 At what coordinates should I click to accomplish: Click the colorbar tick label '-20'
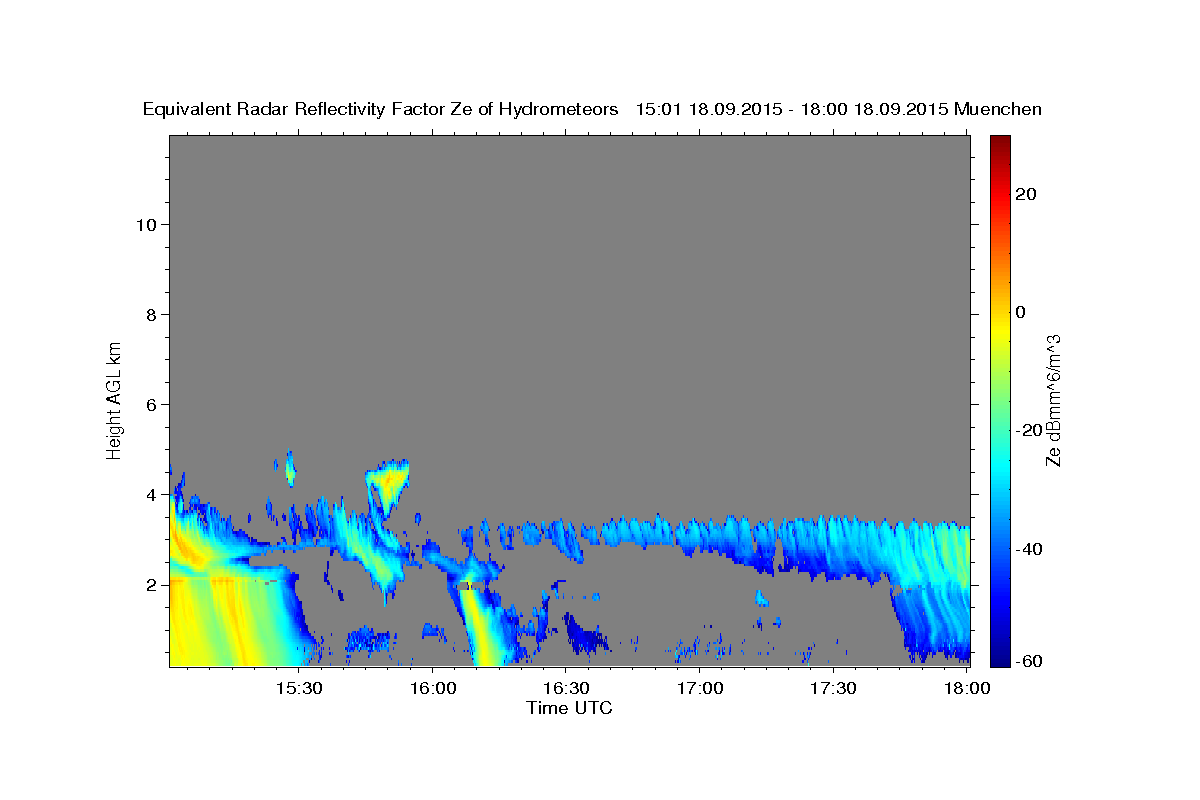click(1029, 430)
